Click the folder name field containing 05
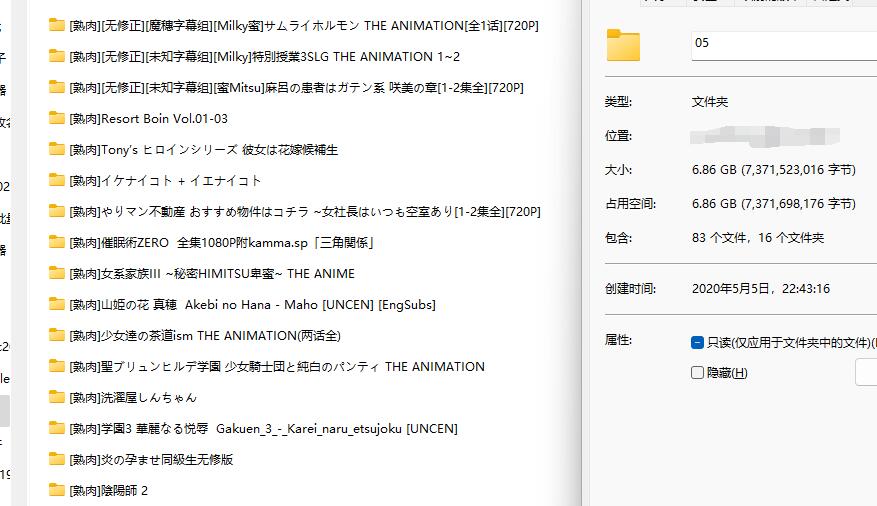877x506 pixels. coord(780,44)
